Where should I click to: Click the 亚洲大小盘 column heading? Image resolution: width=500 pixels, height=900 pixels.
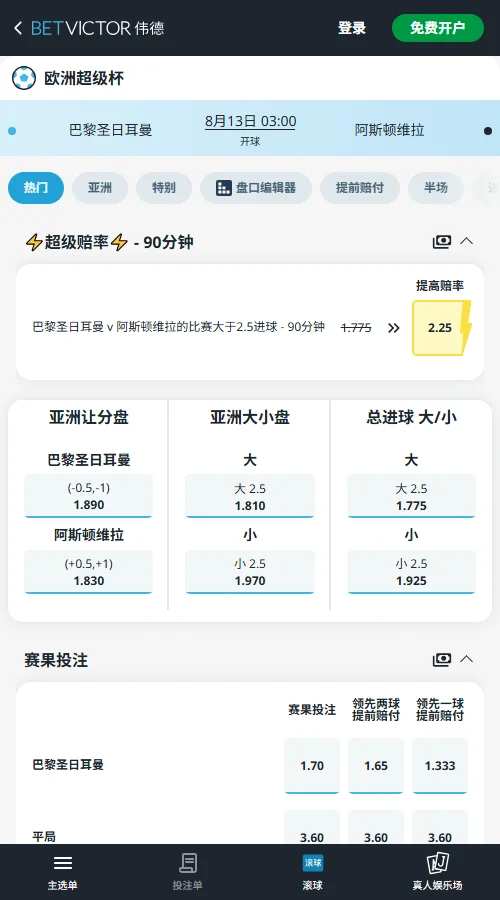pos(250,418)
